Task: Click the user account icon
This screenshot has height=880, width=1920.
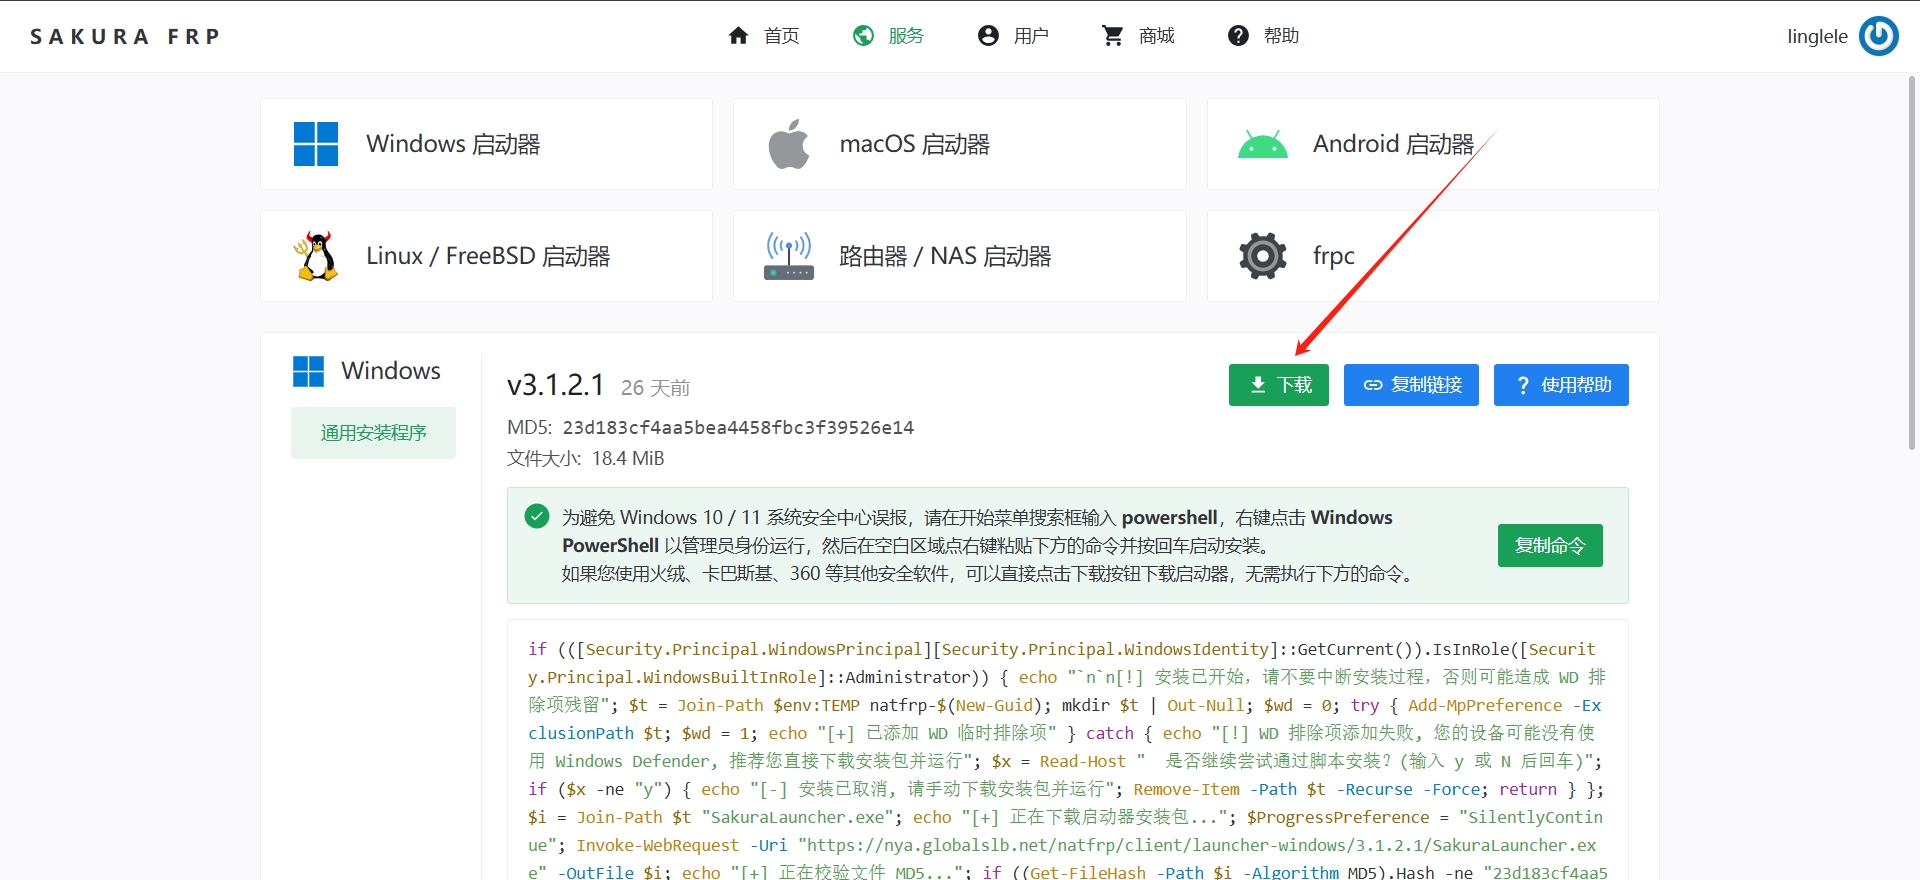Action: tap(989, 36)
